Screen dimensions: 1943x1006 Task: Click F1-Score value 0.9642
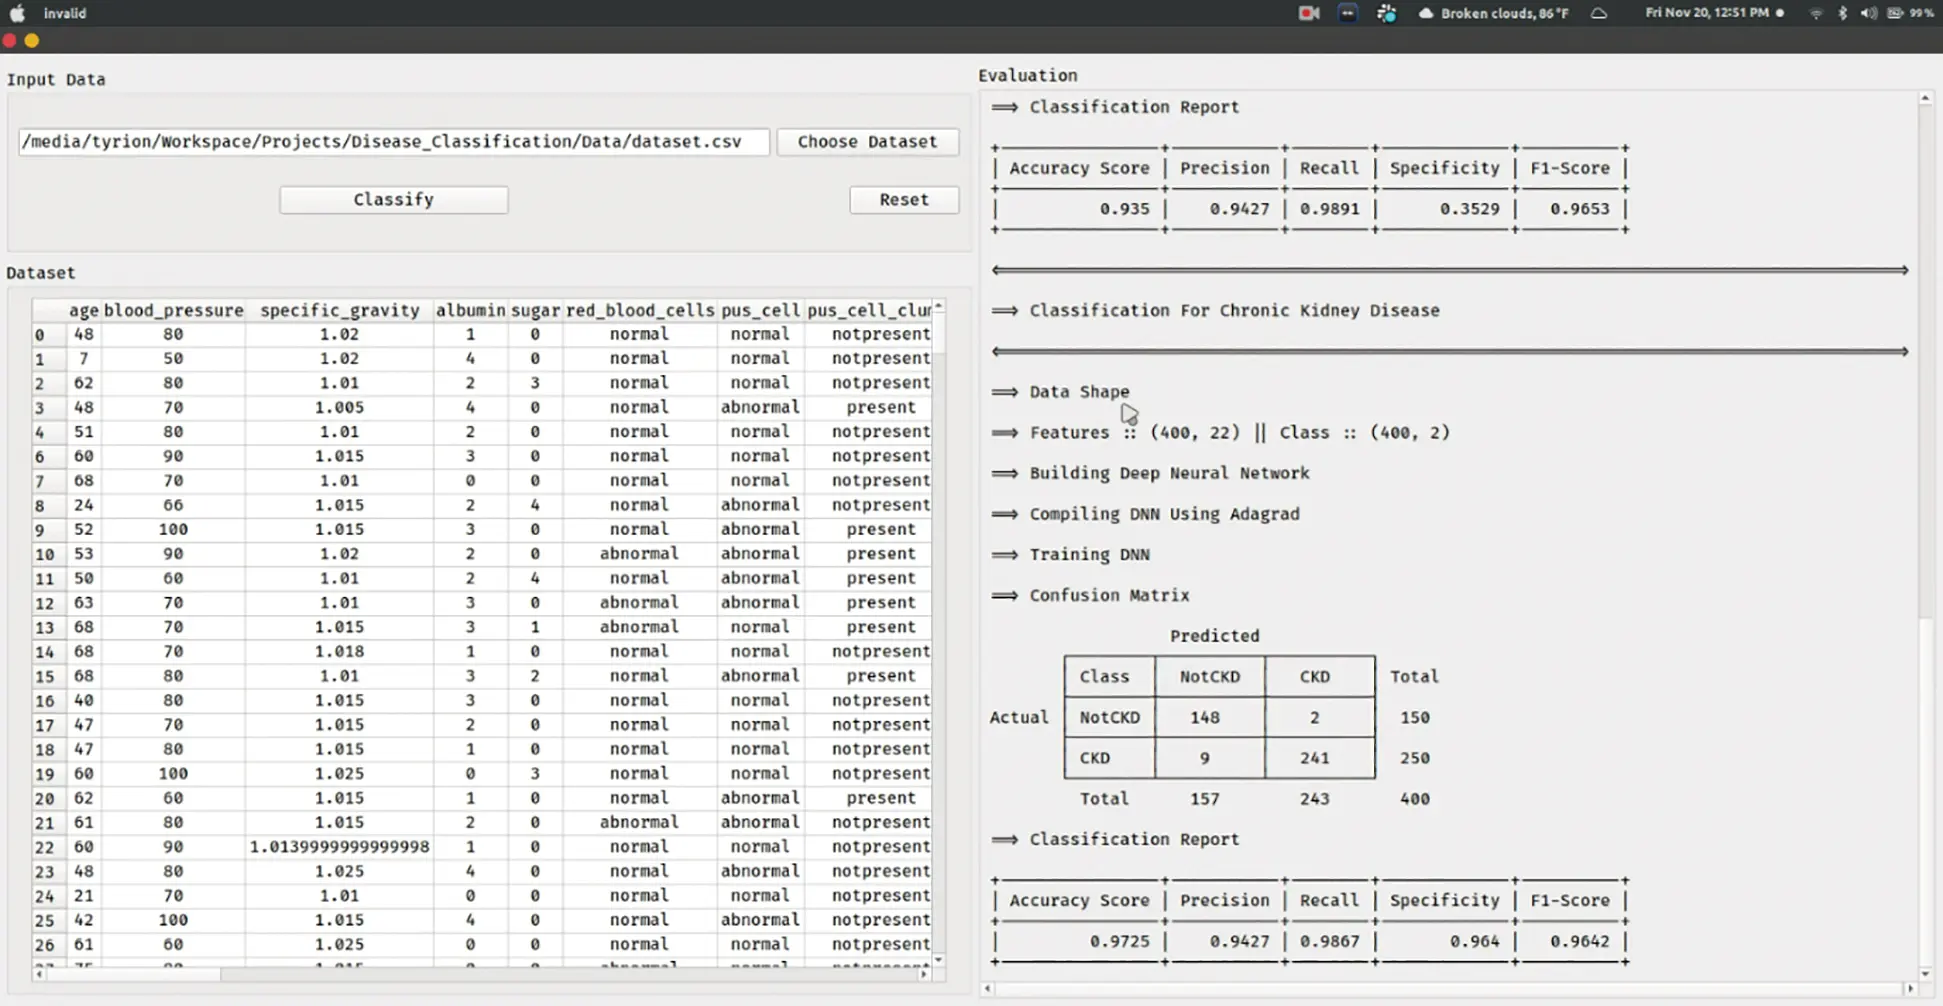(1580, 941)
